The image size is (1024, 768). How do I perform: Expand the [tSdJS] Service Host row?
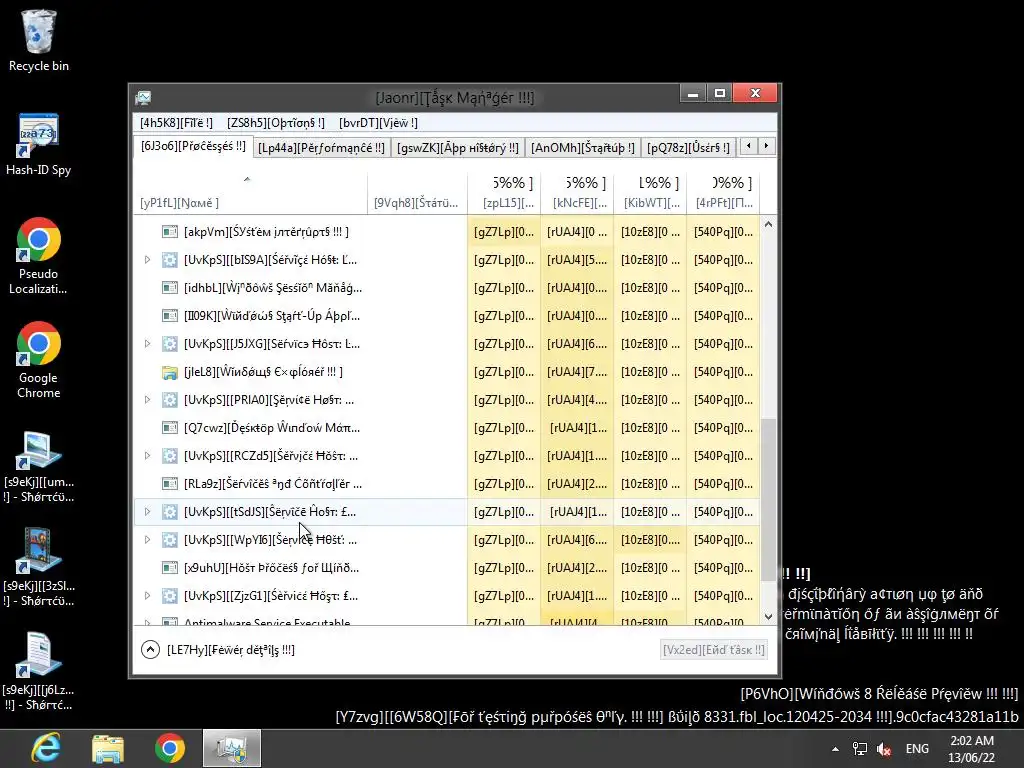point(148,512)
